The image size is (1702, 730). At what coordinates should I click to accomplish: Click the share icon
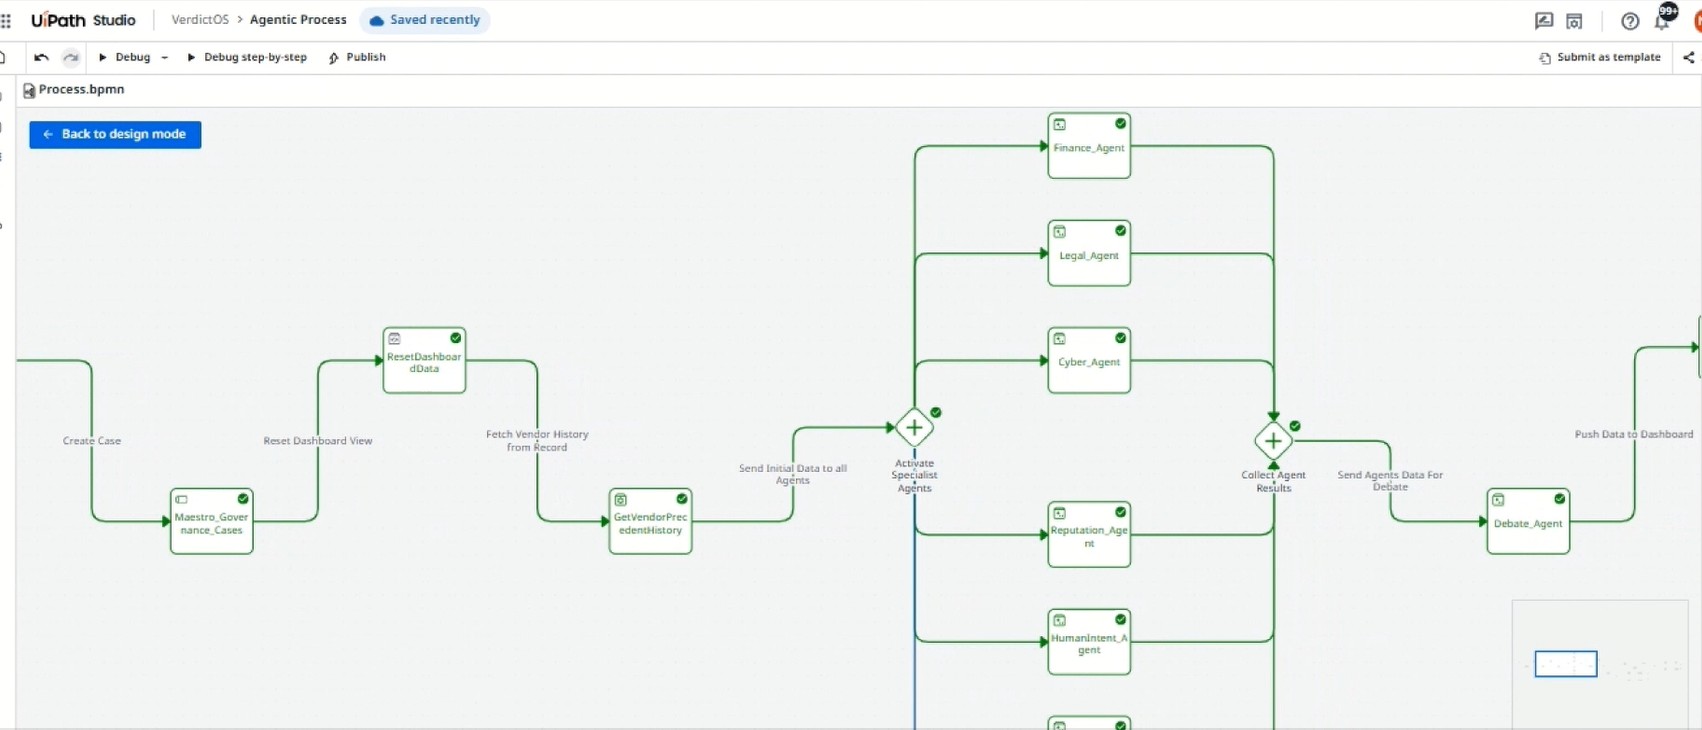click(1689, 57)
